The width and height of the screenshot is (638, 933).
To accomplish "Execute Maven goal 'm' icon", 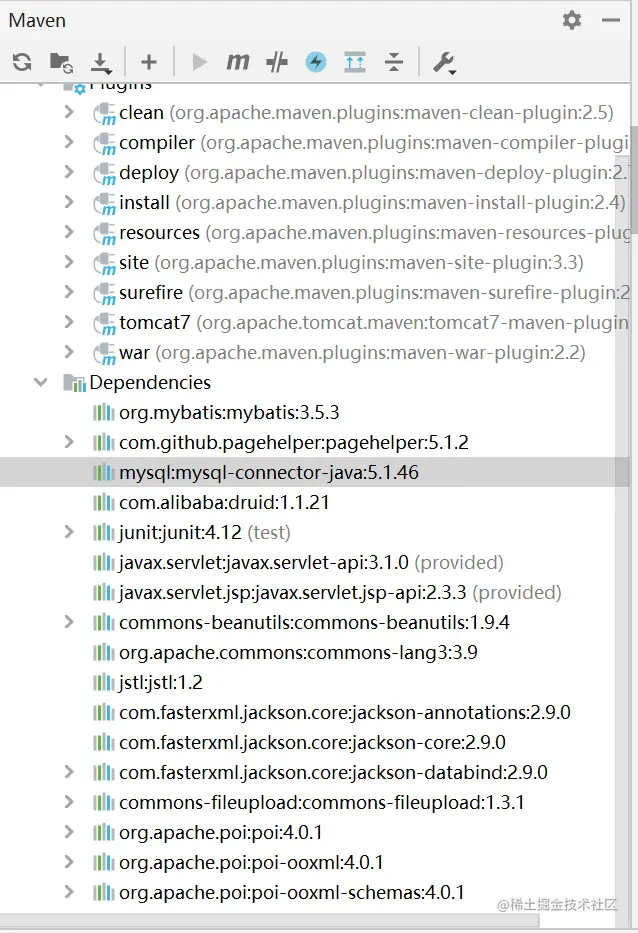I will 237,61.
